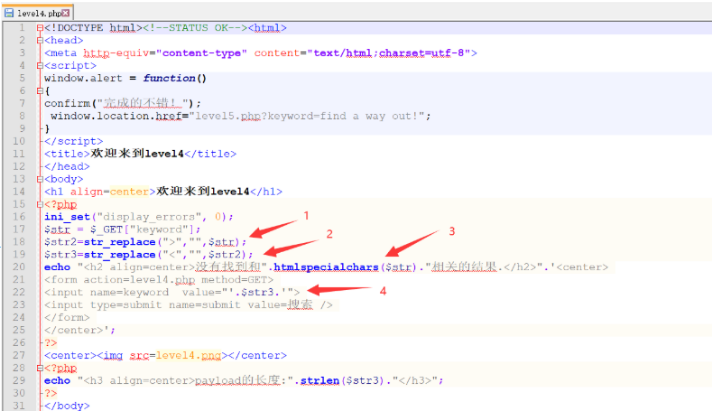724x411 pixels.
Task: Click the closing </form> tag
Action: (x=67, y=318)
